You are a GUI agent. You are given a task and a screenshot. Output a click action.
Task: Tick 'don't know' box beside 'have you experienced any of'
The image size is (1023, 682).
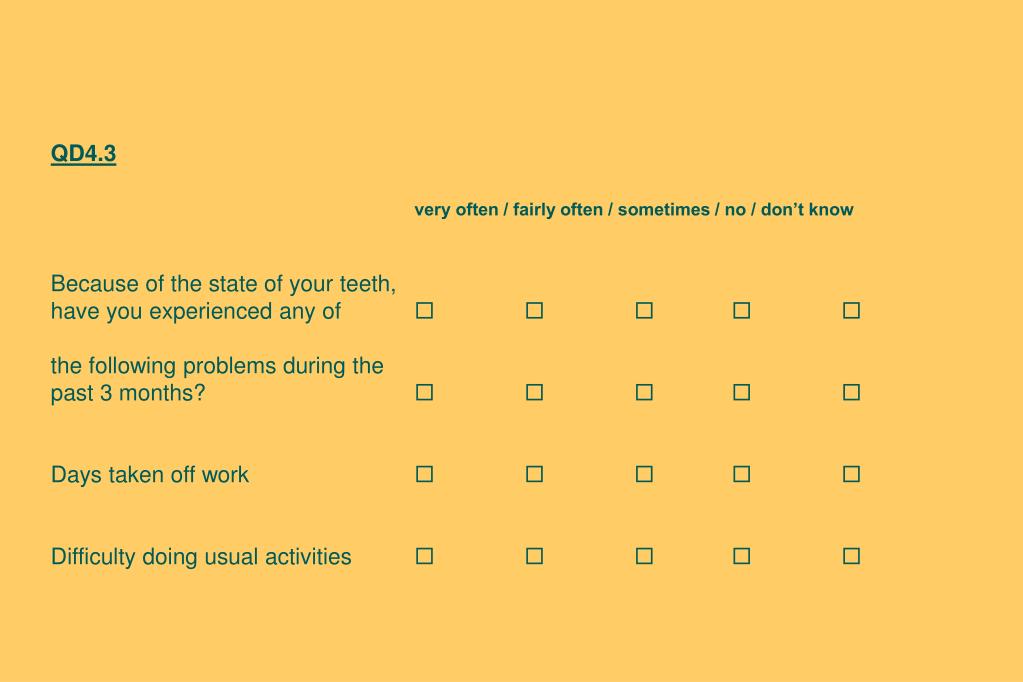(851, 310)
